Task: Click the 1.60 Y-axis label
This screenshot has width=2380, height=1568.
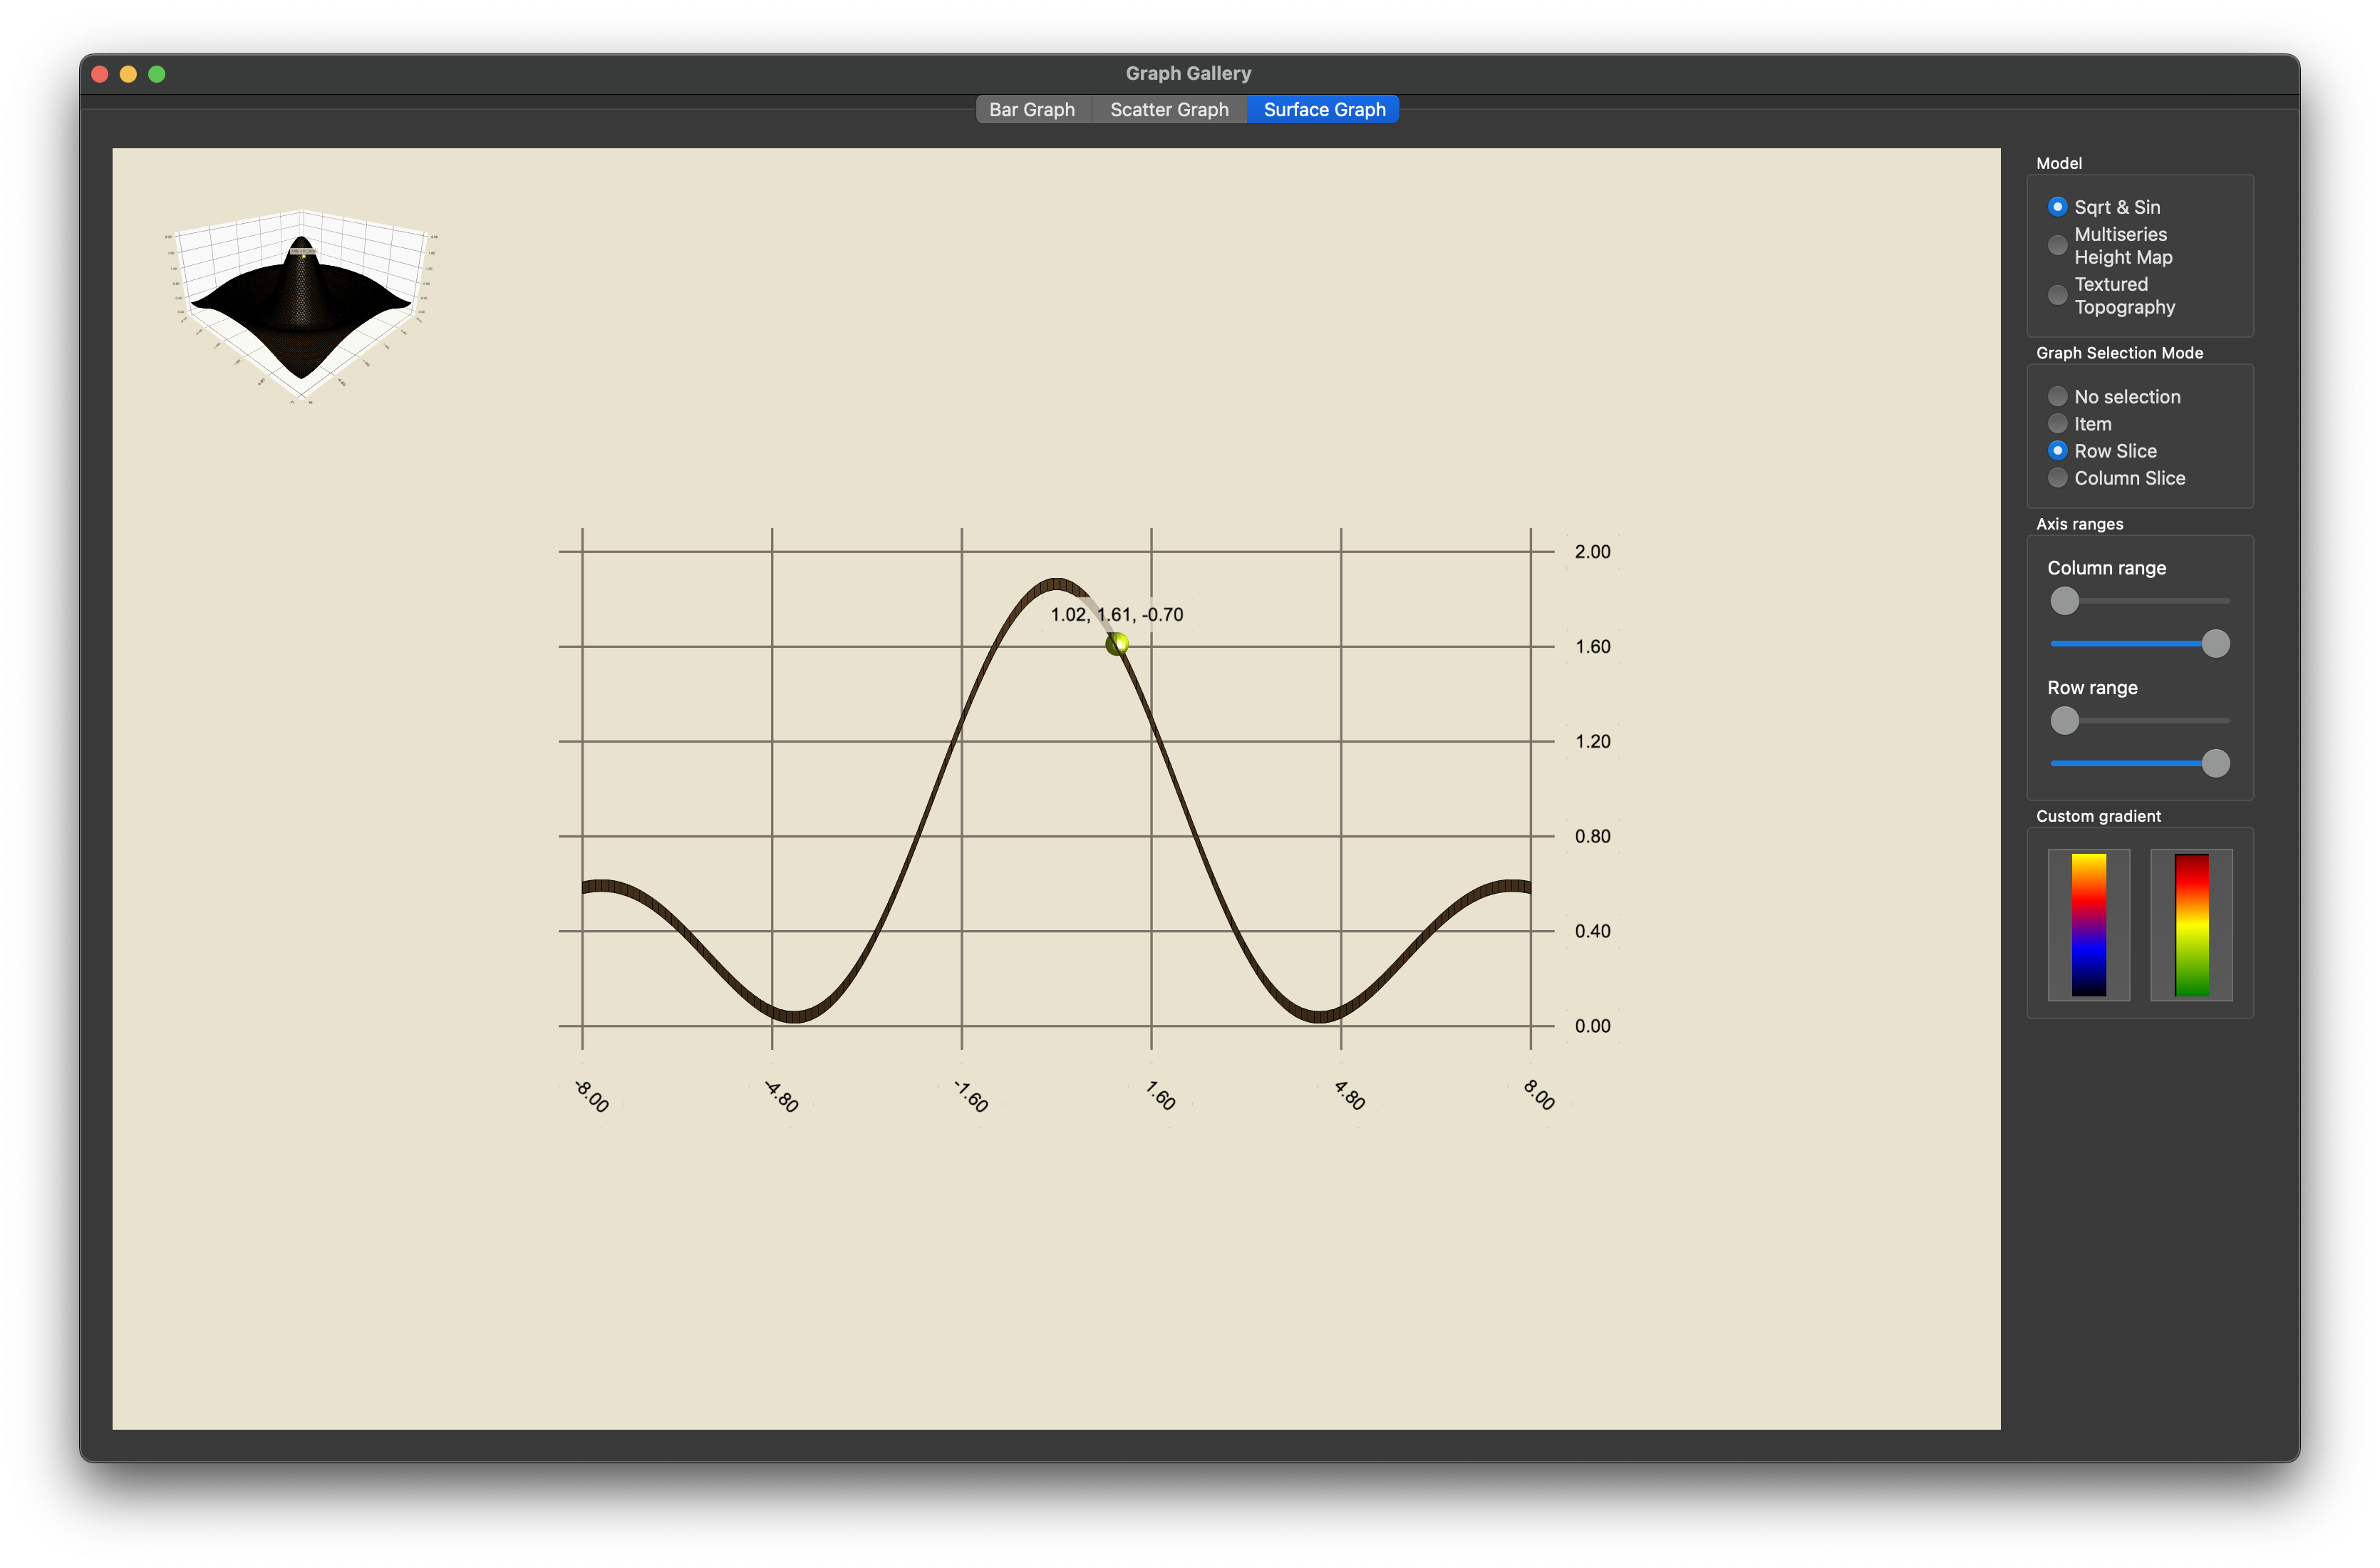Action: point(1592,646)
